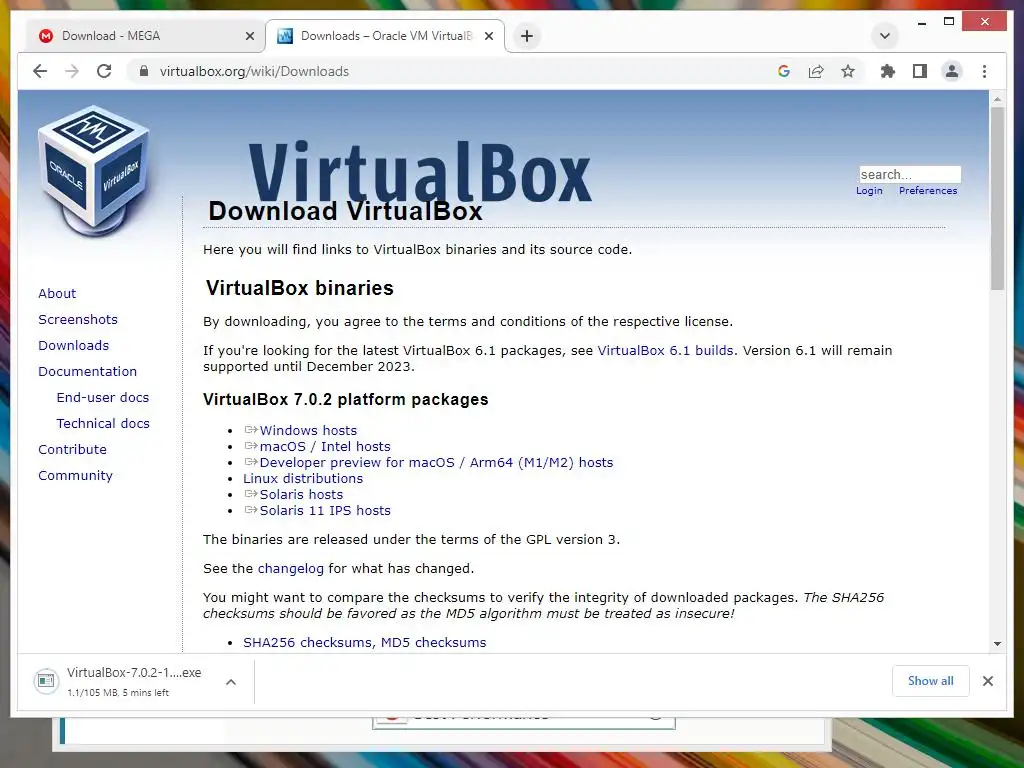
Task: Open a new tab with plus button
Action: [527, 36]
